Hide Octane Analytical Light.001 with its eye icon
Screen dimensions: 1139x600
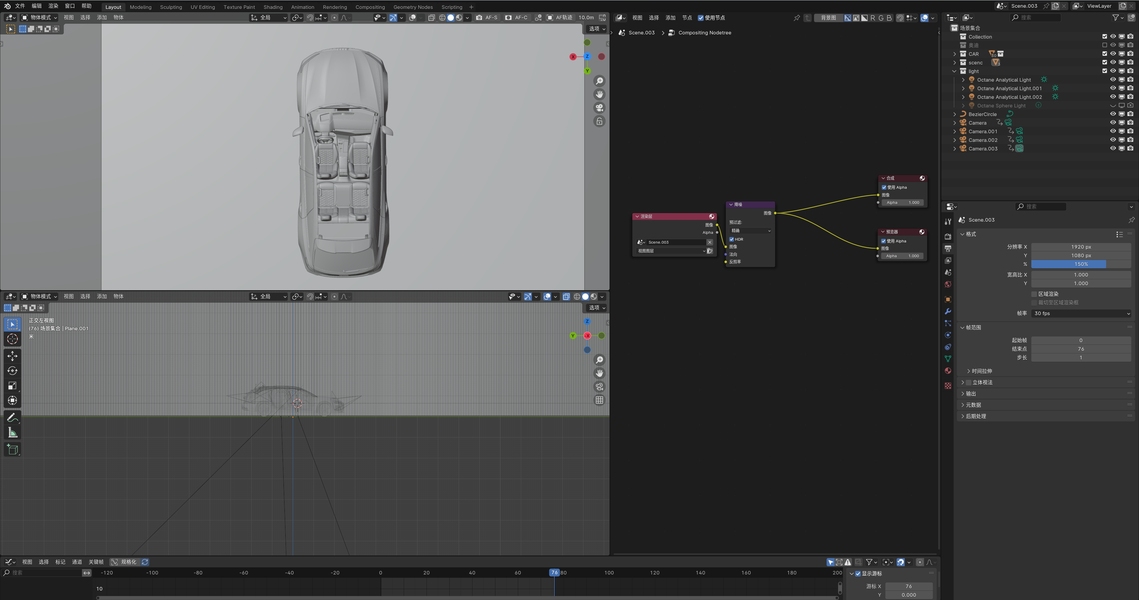tap(1113, 88)
